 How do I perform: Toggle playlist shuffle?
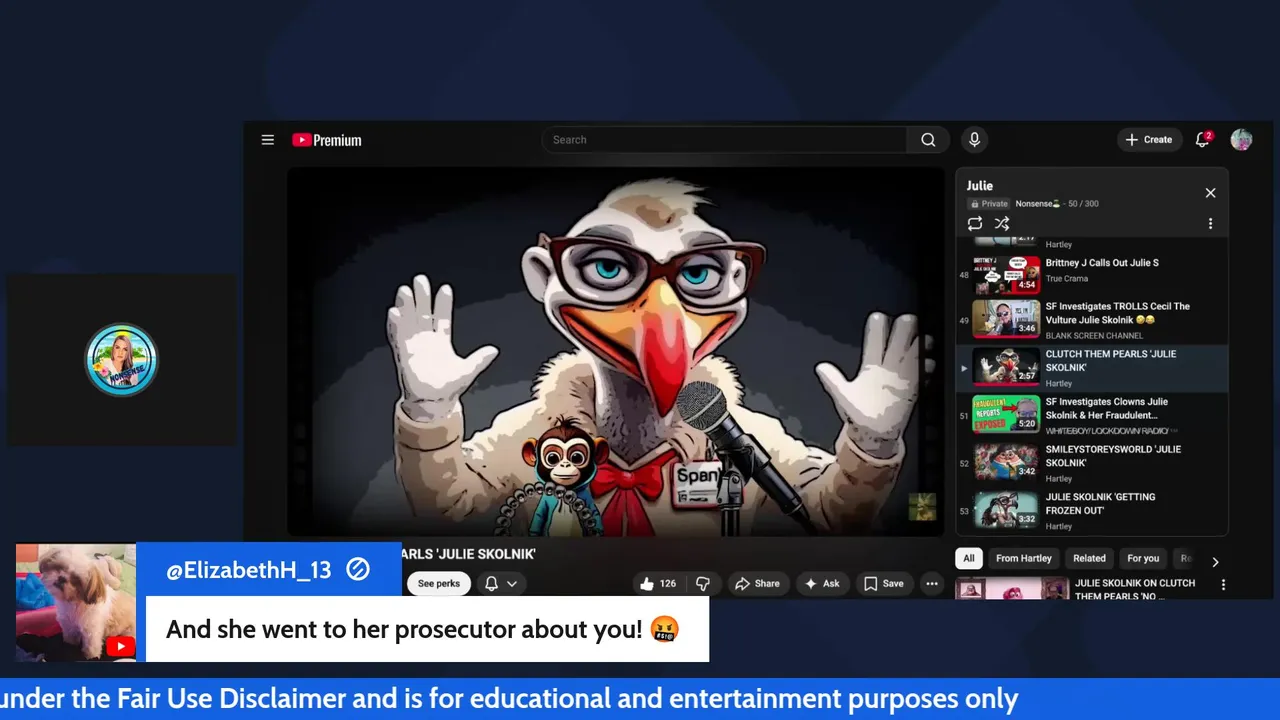click(1002, 224)
